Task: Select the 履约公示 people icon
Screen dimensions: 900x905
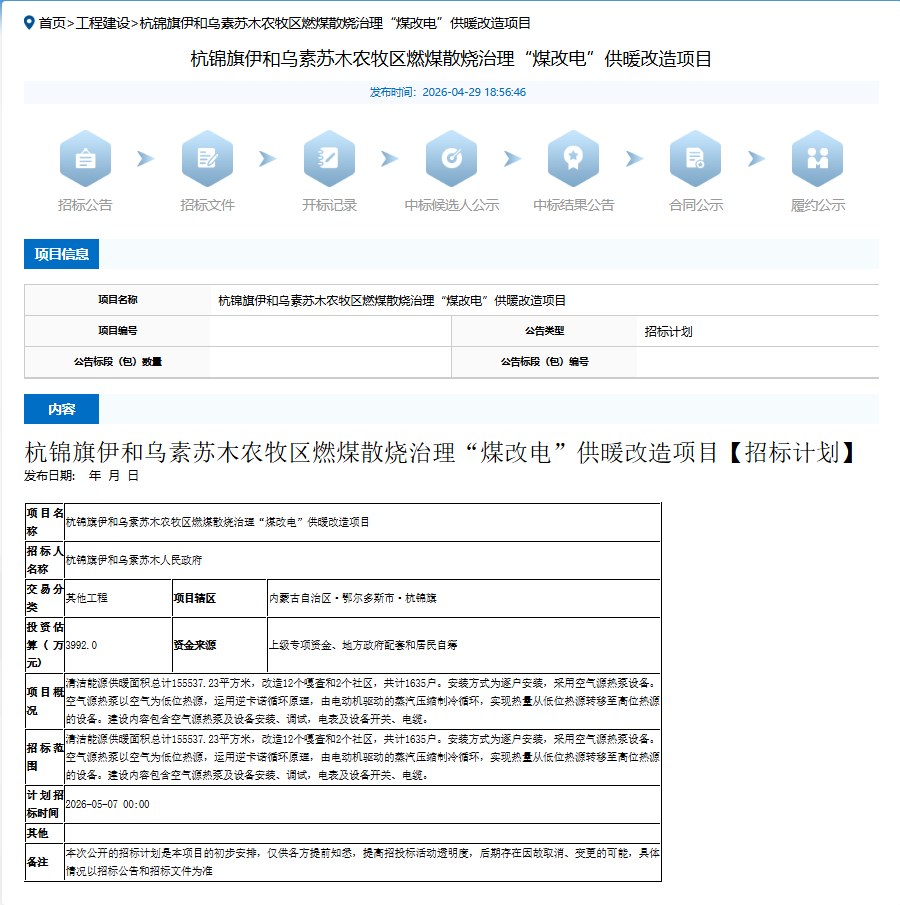Action: (x=817, y=158)
